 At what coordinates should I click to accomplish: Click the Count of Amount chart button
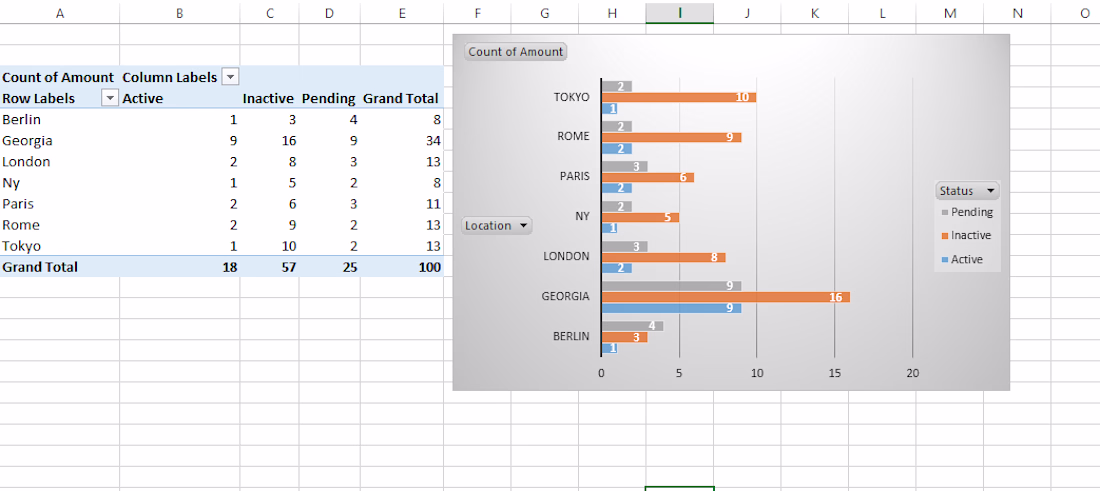[516, 52]
